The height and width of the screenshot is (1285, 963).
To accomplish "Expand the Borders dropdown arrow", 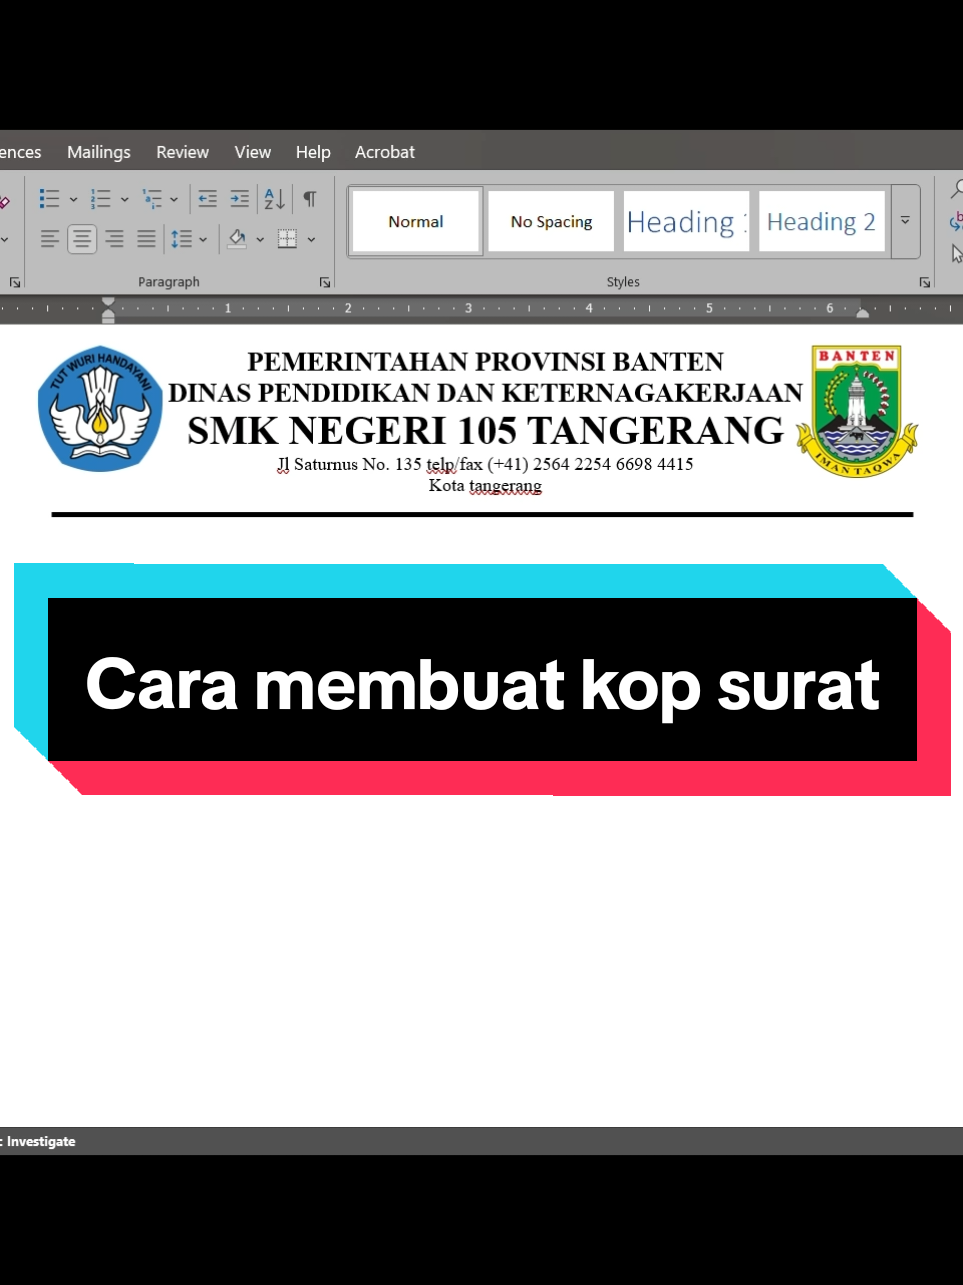I will 310,238.
